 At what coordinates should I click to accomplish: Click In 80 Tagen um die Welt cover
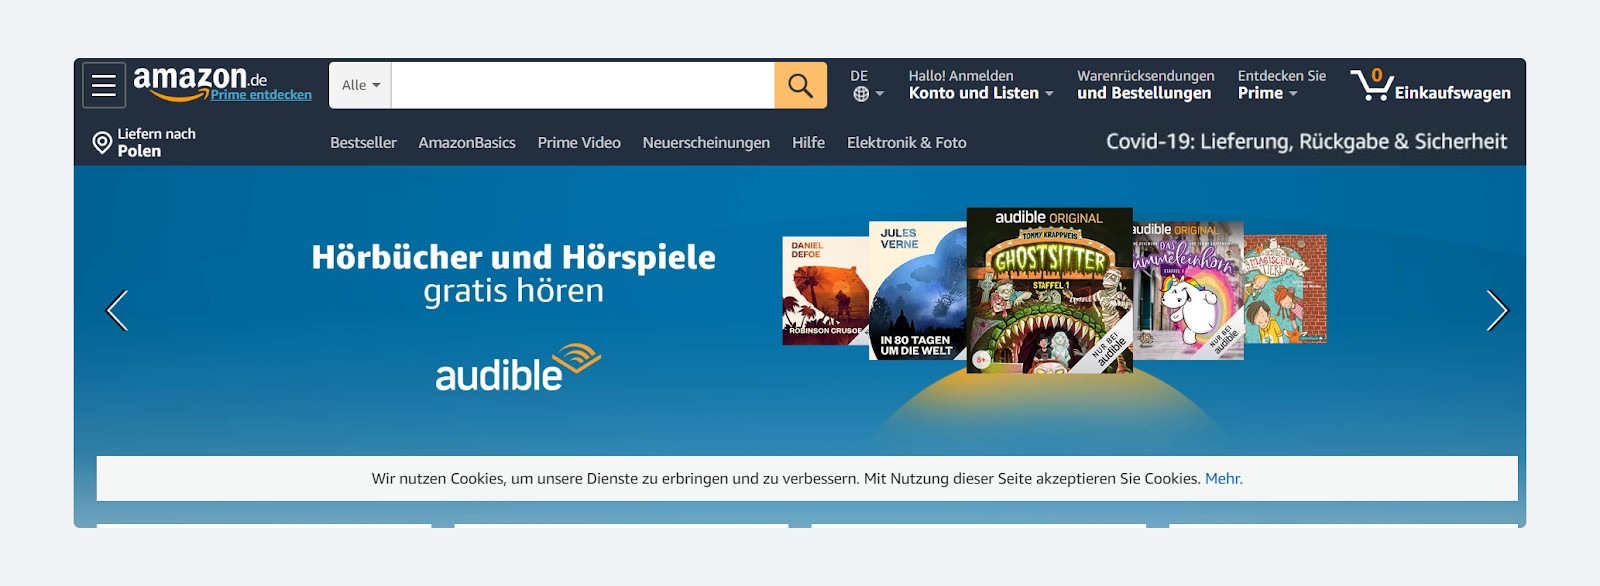[917, 291]
